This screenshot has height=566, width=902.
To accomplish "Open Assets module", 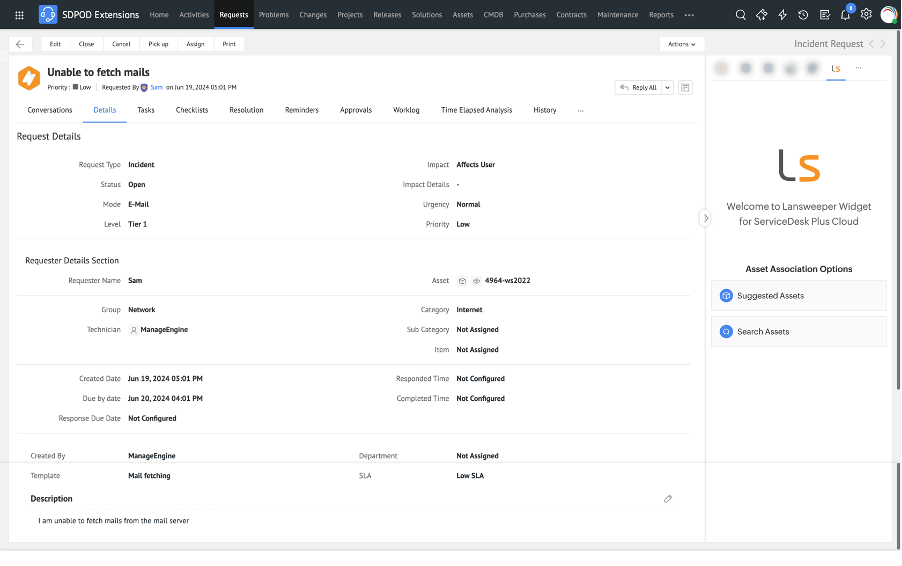I will tap(463, 15).
